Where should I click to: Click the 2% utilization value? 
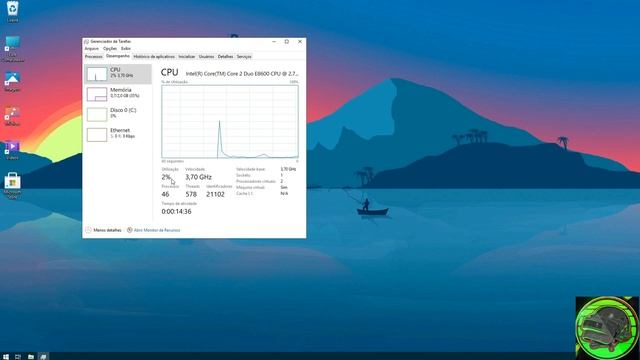click(166, 177)
